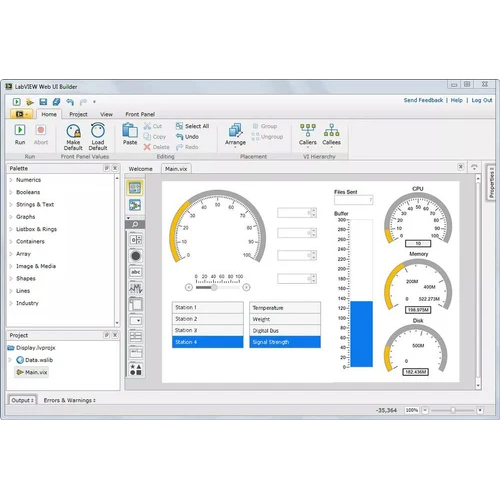Open the yellow application menu button
The width and height of the screenshot is (500, 500).
(21, 114)
